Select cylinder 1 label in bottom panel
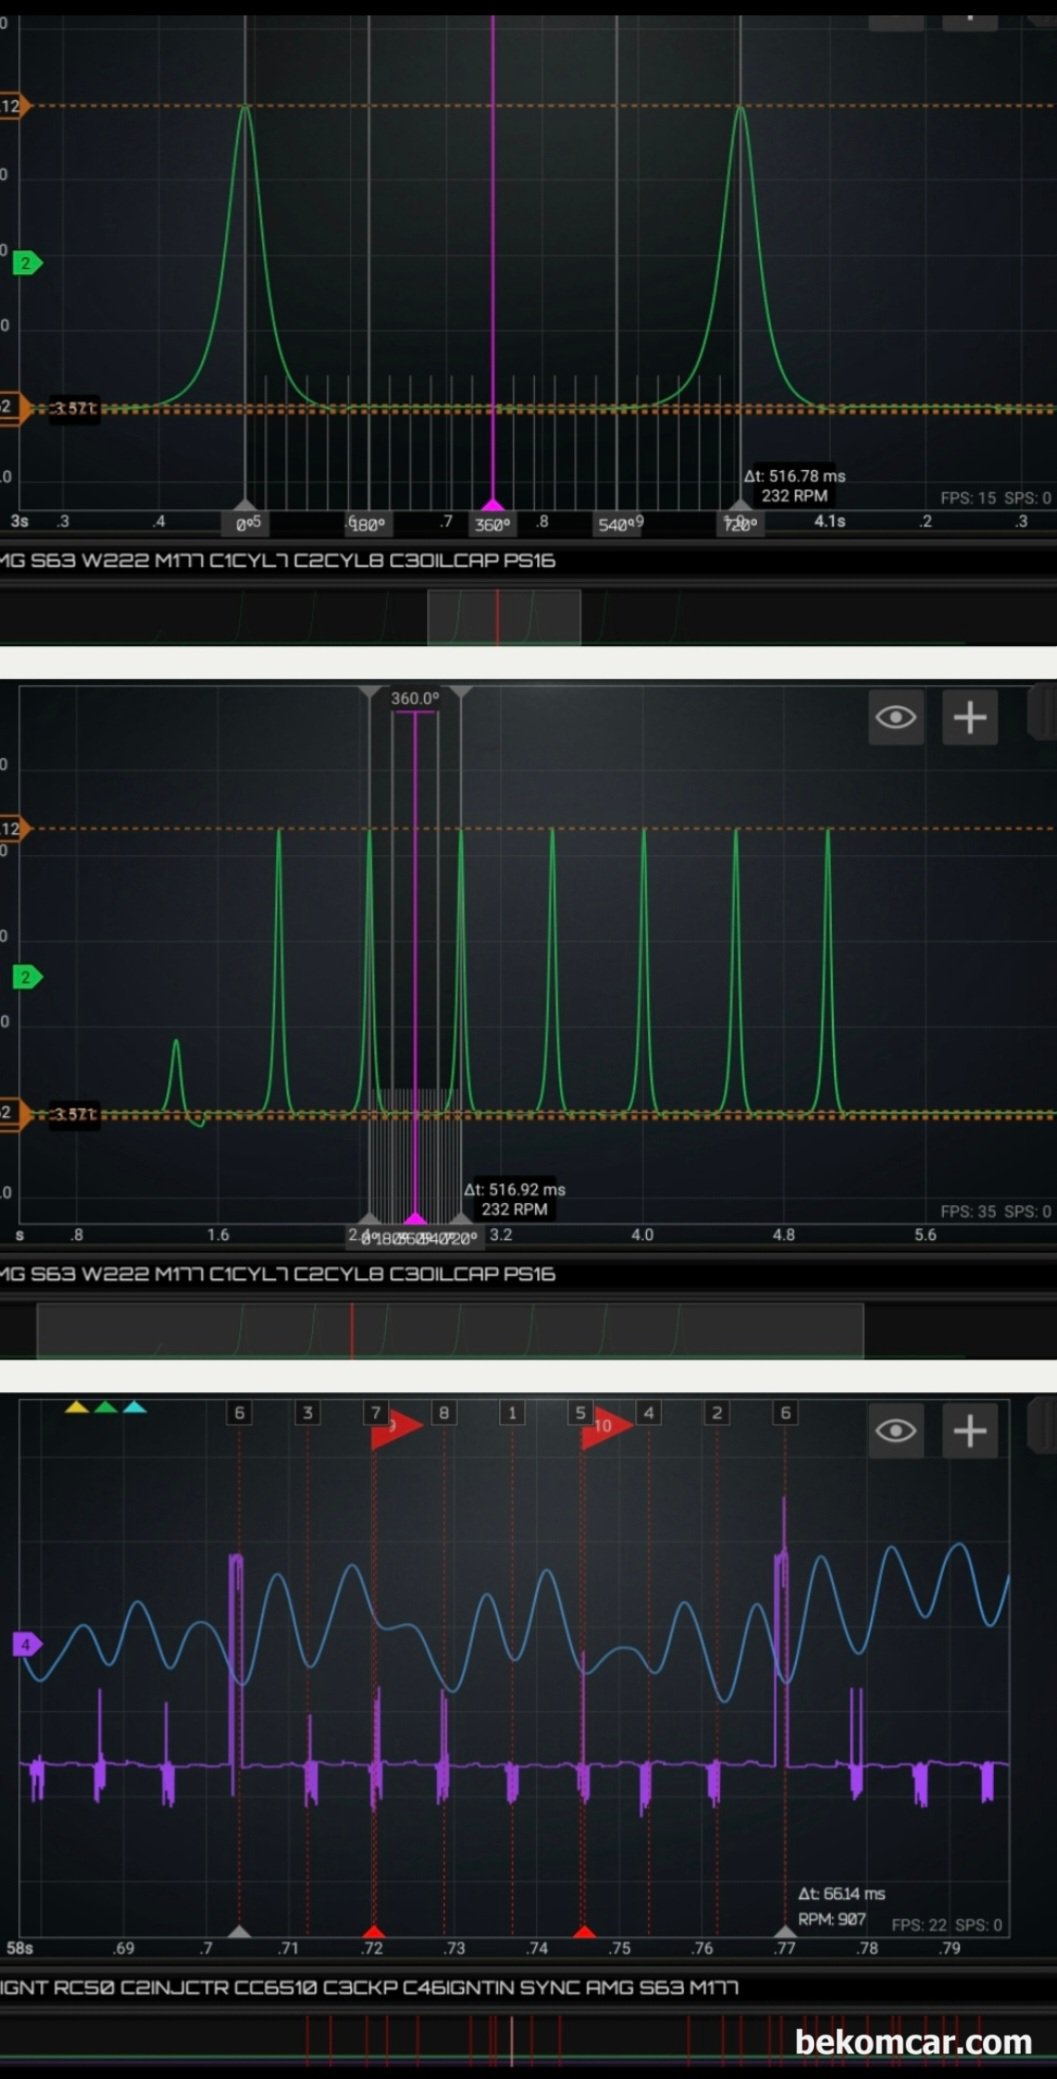The width and height of the screenshot is (1057, 2079). 512,1413
